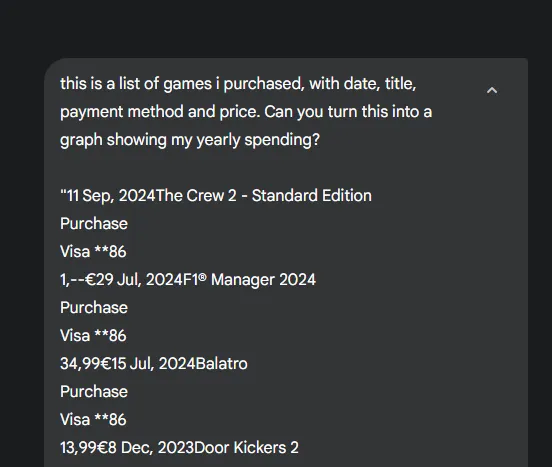Click "The Crew 2 - Standard Edition" title
This screenshot has height=467, width=552.
coord(264,196)
